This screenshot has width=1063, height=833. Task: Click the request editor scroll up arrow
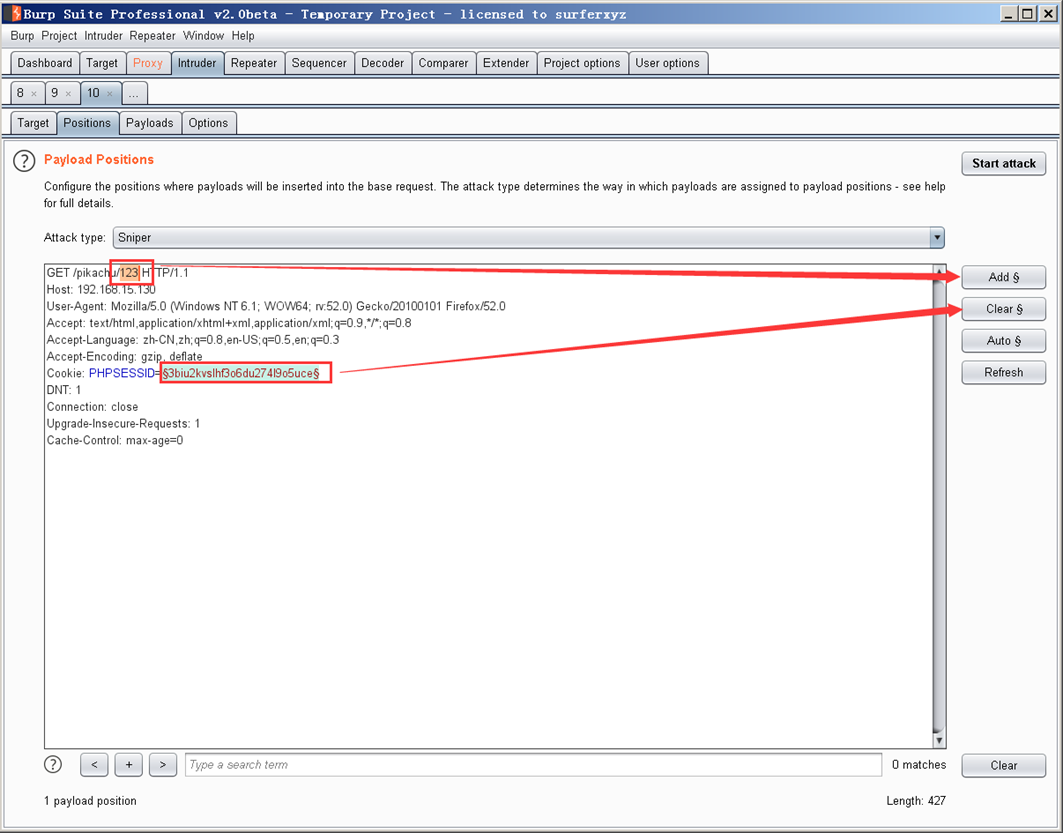pos(939,271)
